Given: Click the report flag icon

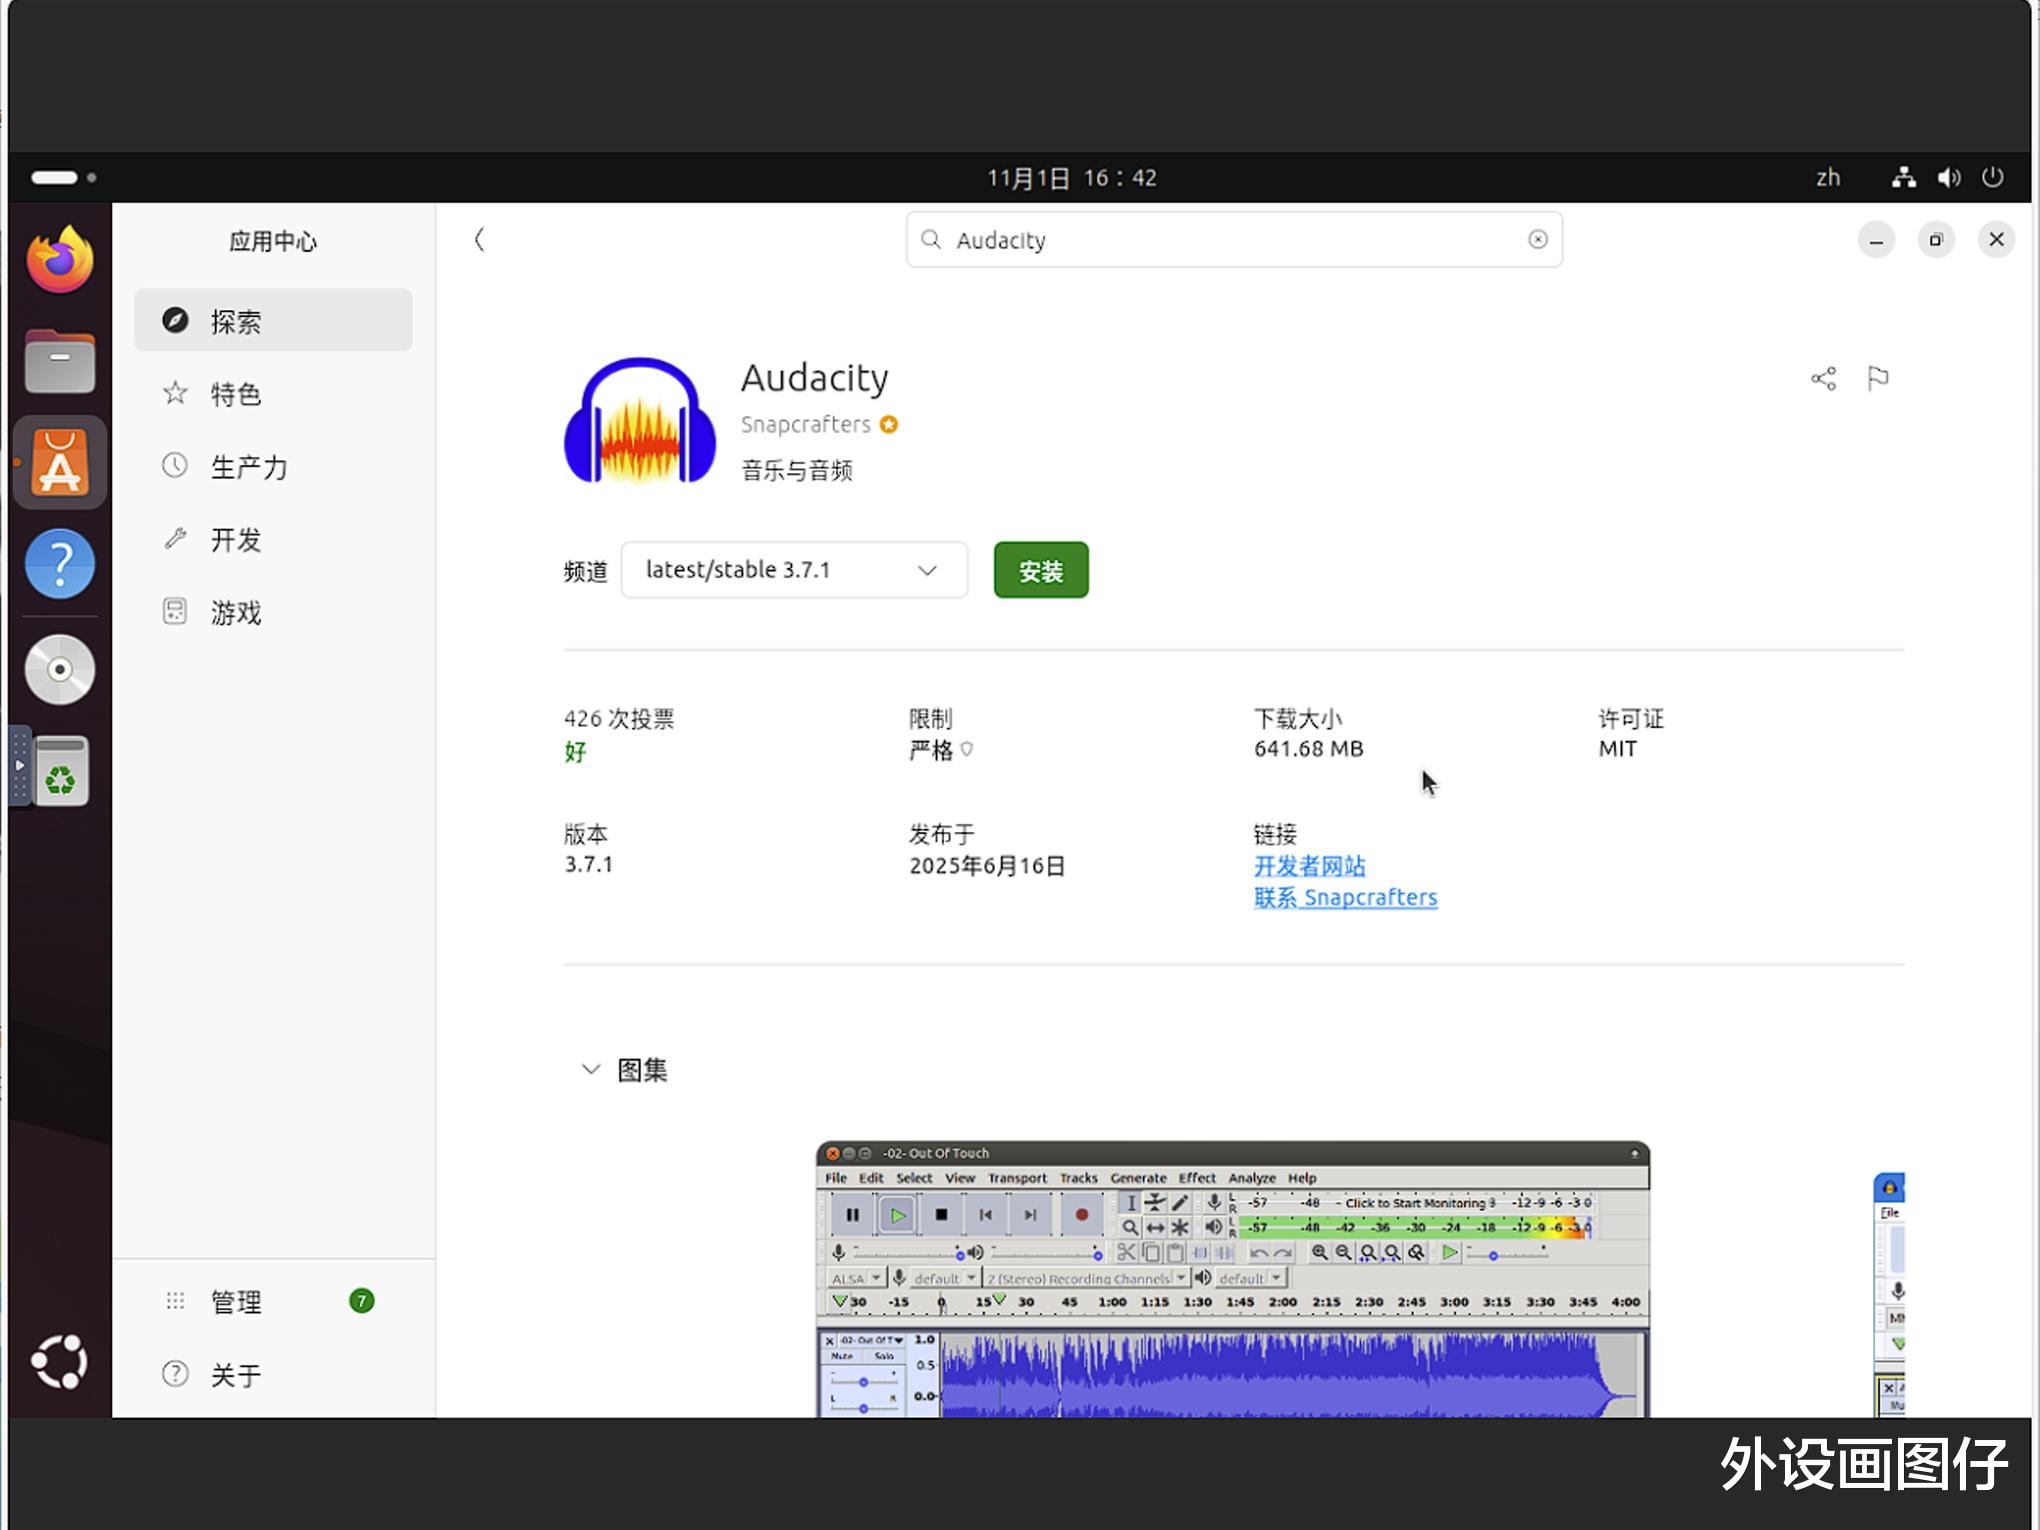Looking at the screenshot, I should 1877,378.
